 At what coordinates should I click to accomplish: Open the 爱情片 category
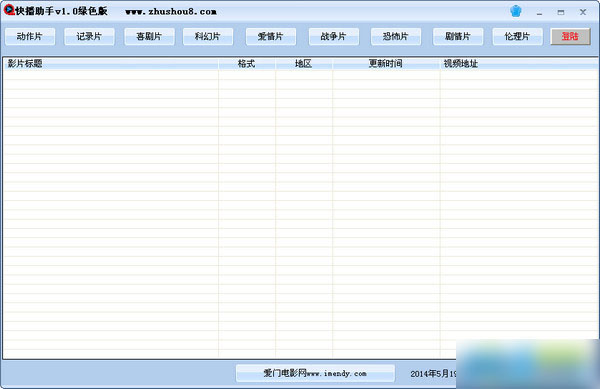[271, 37]
